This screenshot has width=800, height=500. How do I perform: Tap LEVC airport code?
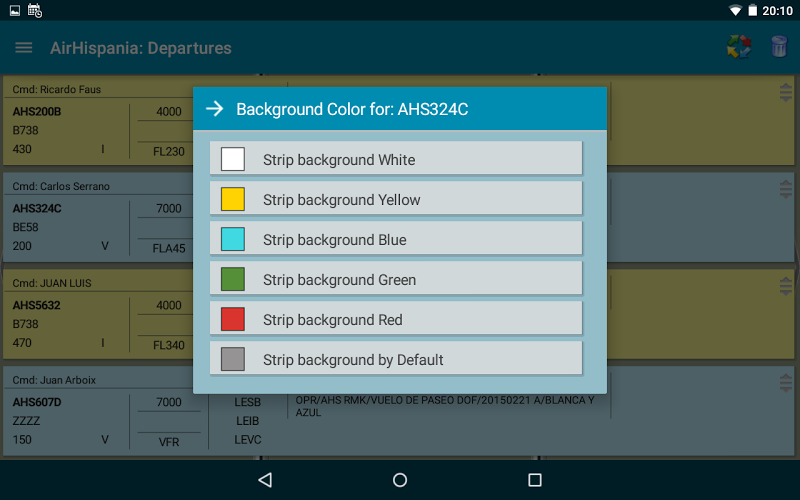247,439
